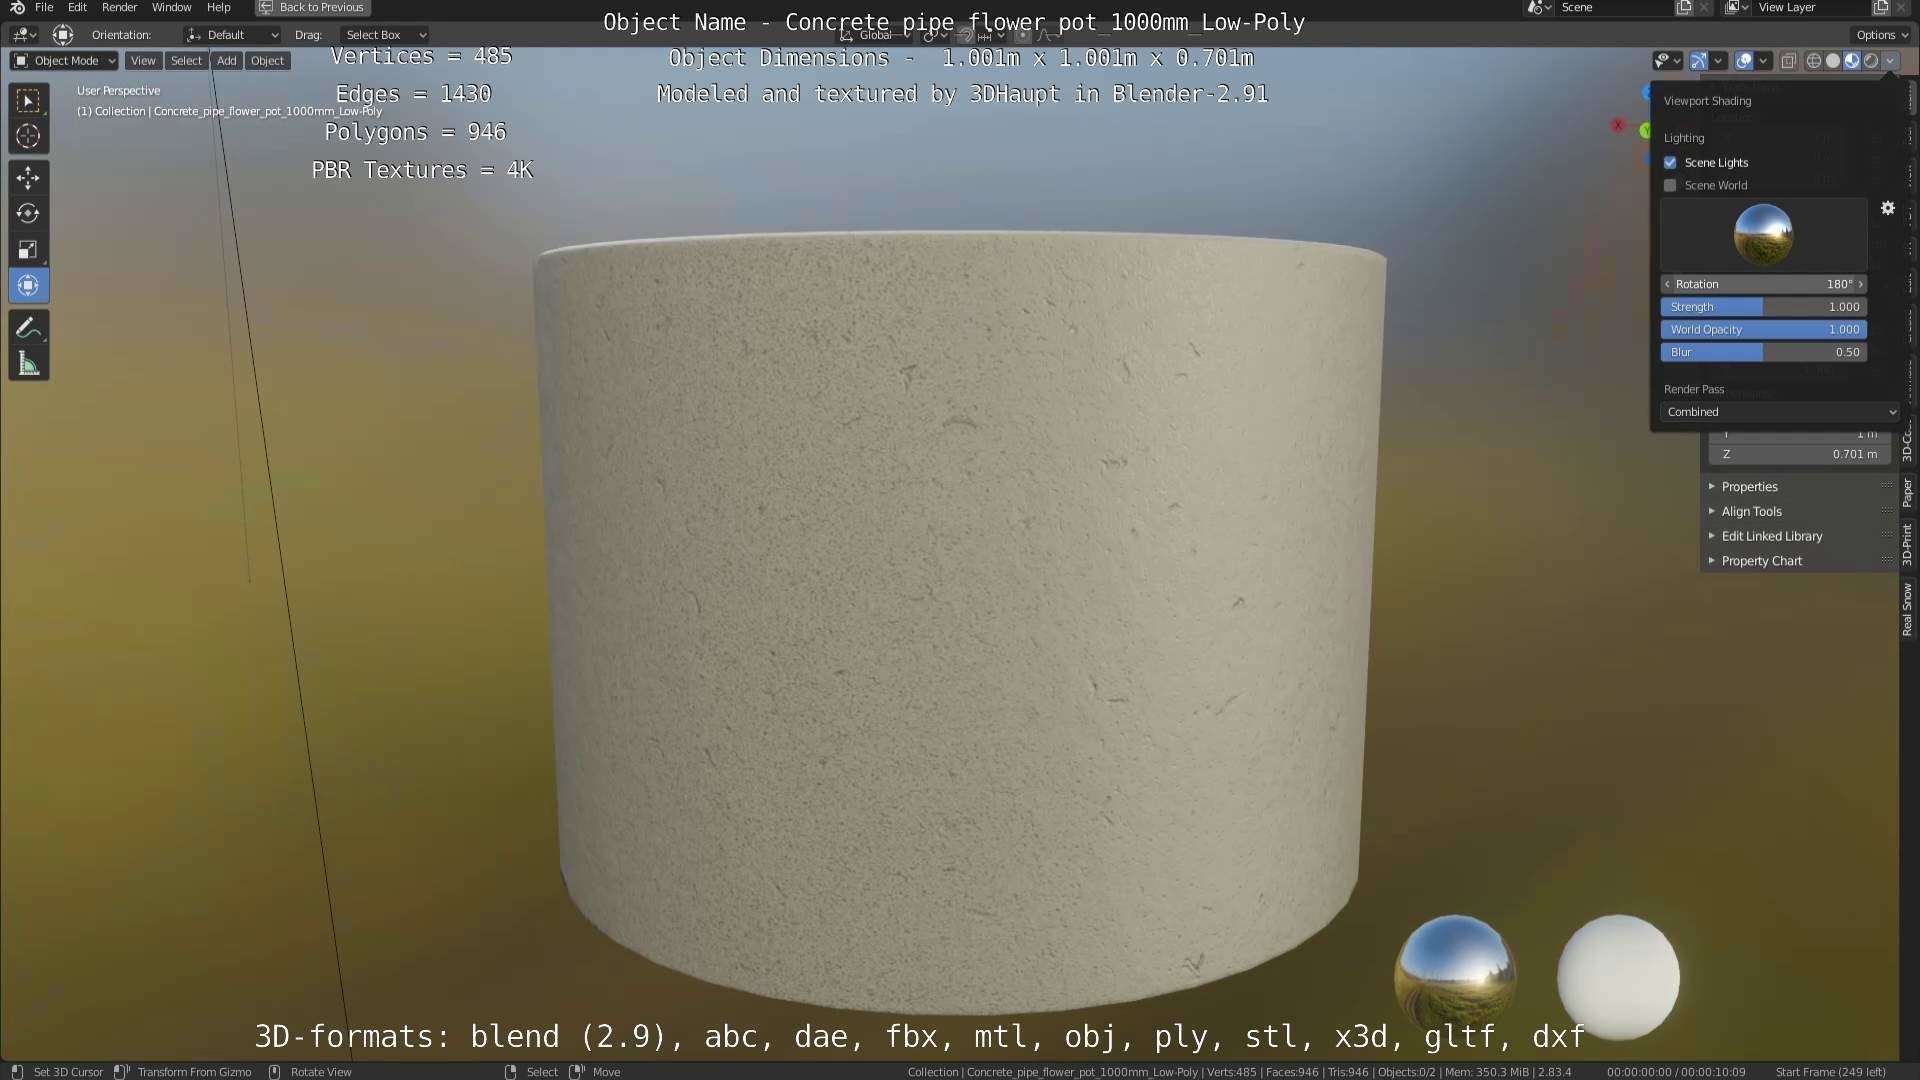Open the viewport Select menu

(186, 61)
